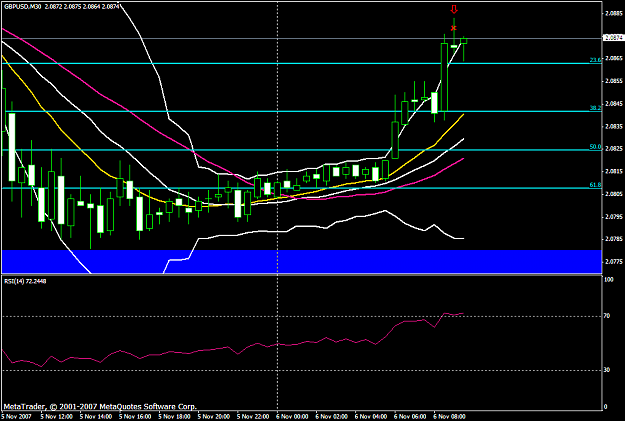Click the 2.0775 price axis label
Screen dimensions: 625x421
614,262
